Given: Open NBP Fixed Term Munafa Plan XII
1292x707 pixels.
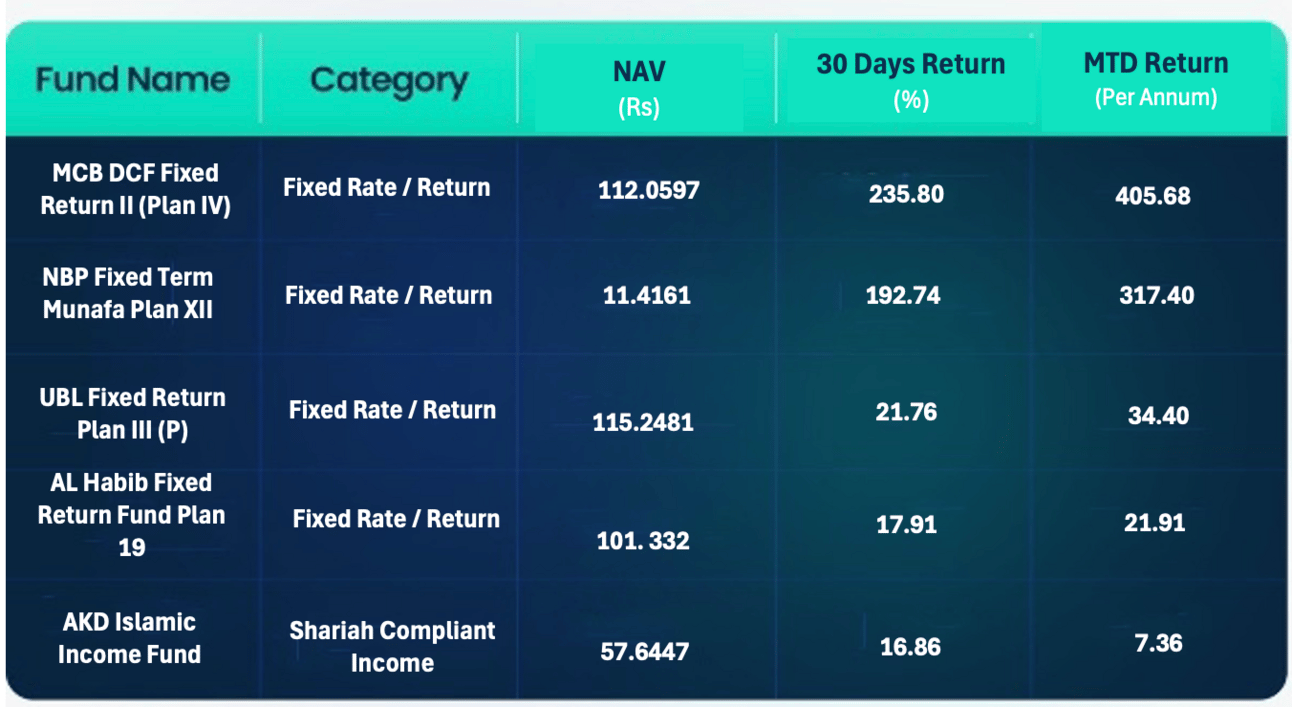Looking at the screenshot, I should [x=128, y=293].
